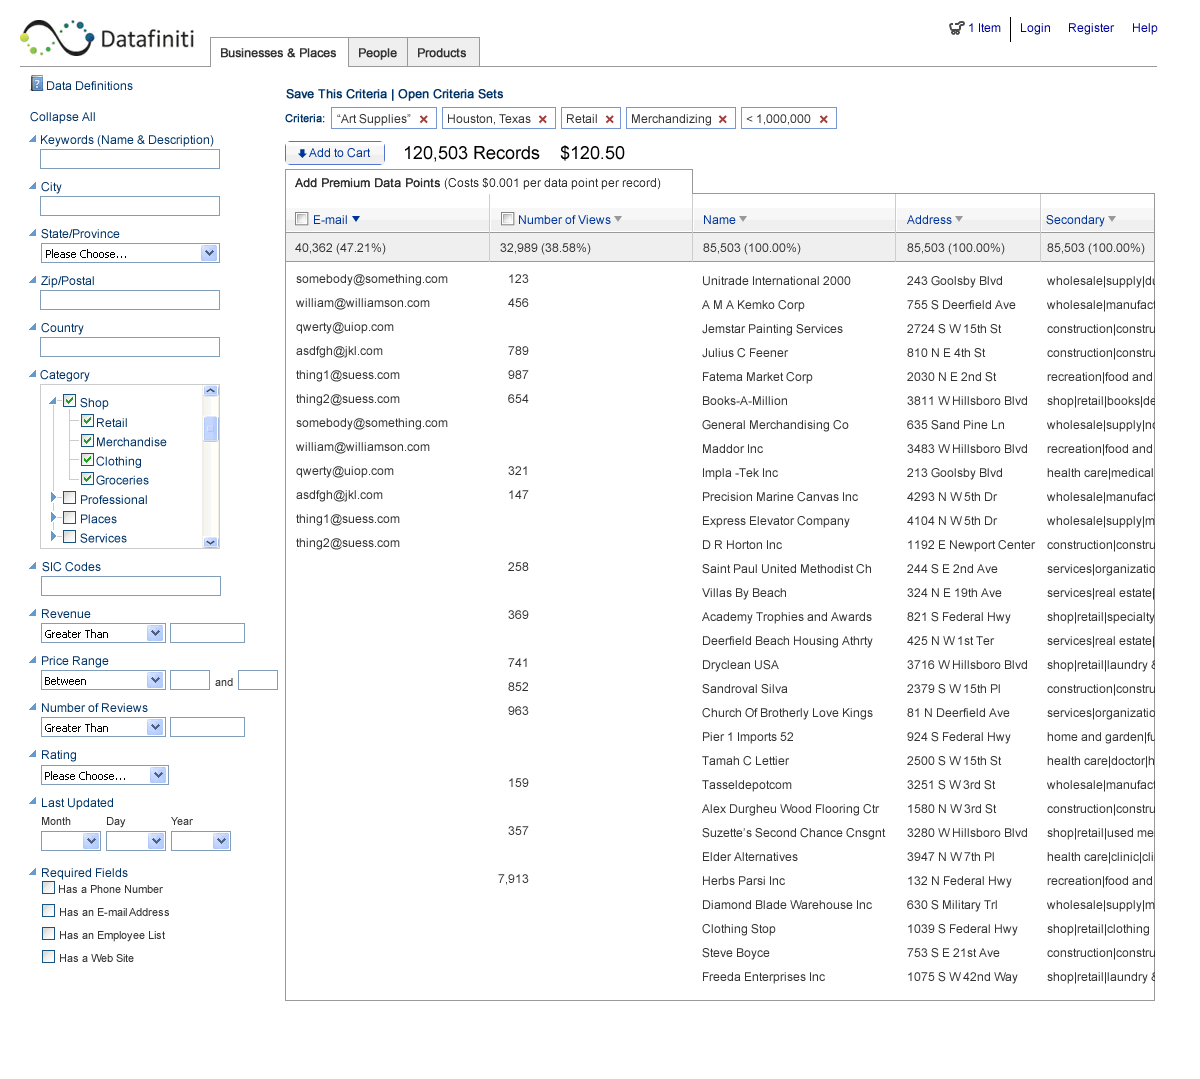
Task: Select the Add Premium Data Points tab
Action: [x=489, y=183]
